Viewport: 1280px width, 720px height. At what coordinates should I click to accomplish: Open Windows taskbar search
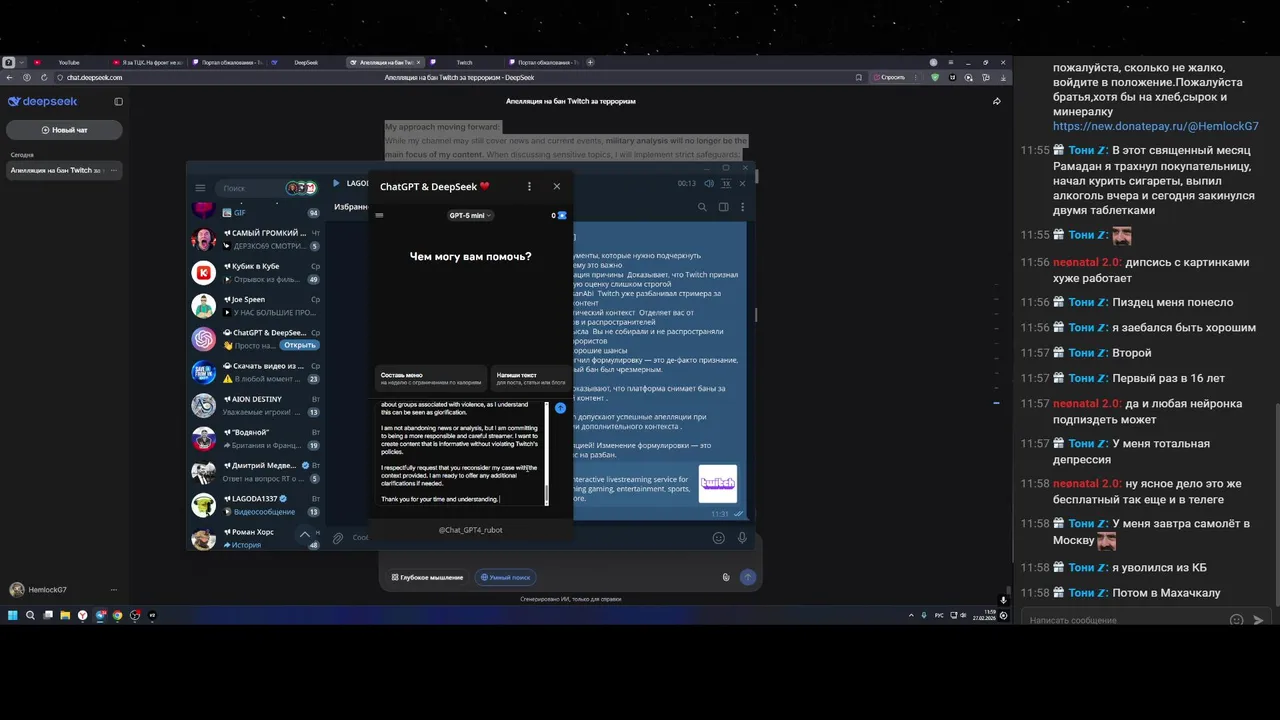click(x=31, y=615)
